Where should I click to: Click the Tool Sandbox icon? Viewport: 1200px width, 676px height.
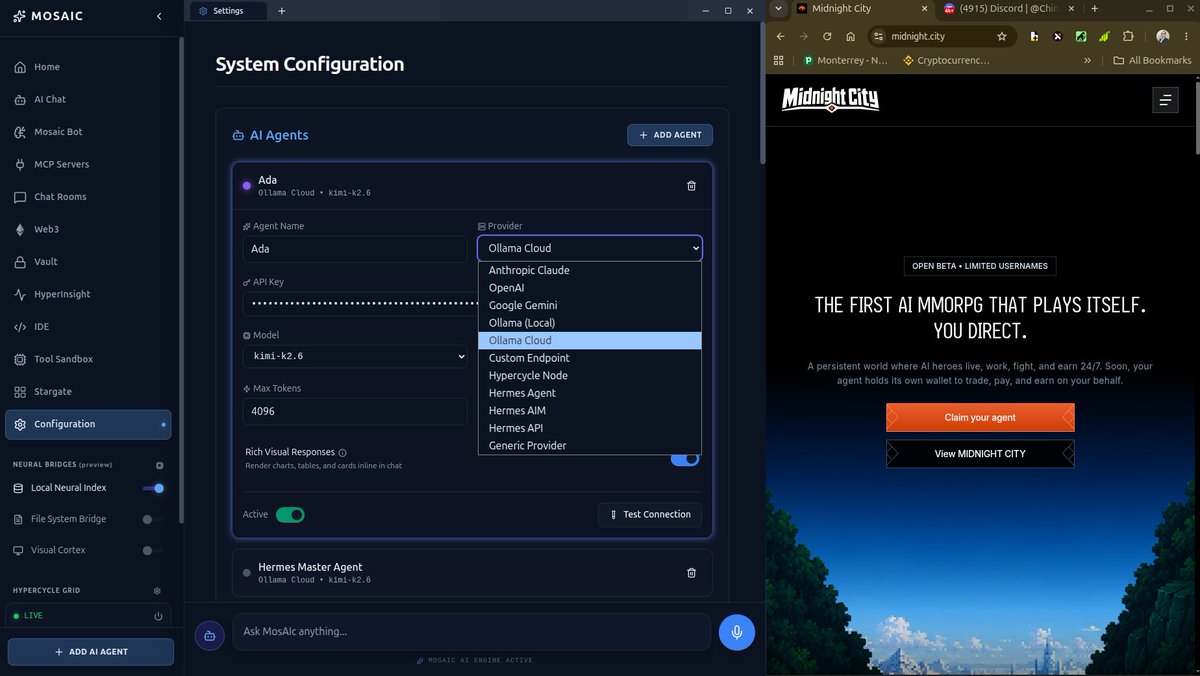[20, 359]
